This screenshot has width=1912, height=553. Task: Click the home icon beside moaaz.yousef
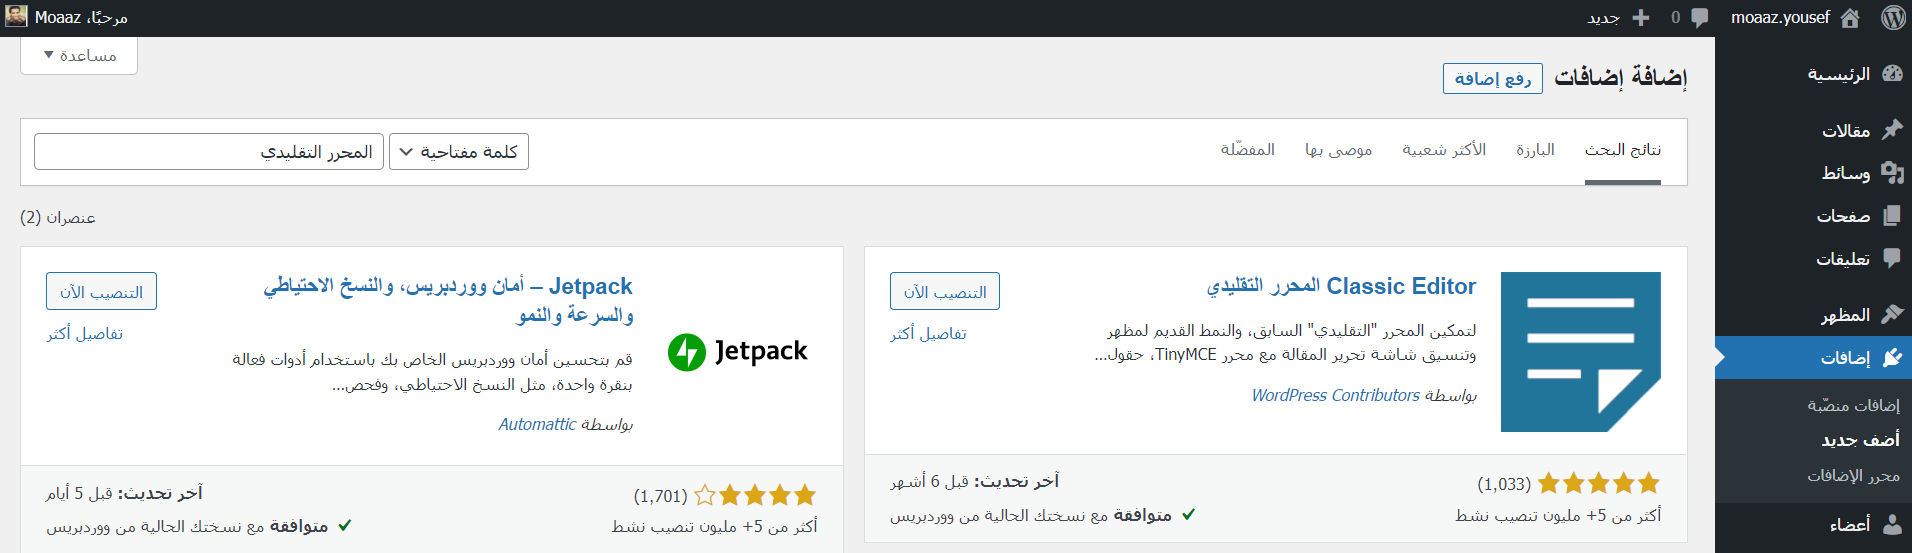click(1850, 18)
